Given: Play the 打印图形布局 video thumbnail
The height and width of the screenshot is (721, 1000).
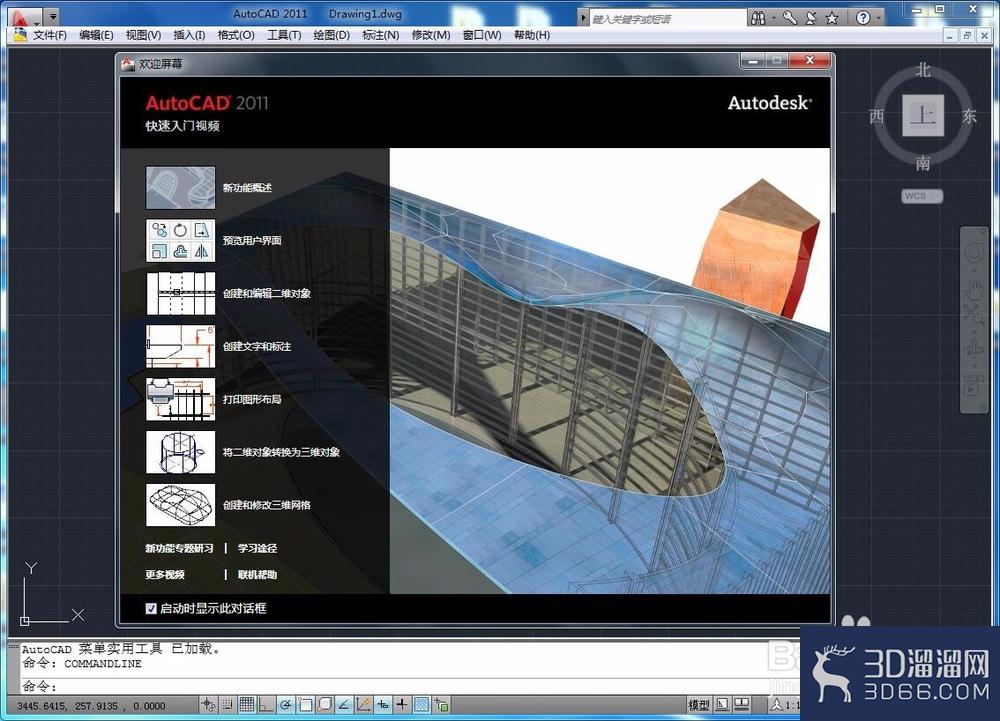Looking at the screenshot, I should pyautogui.click(x=180, y=399).
